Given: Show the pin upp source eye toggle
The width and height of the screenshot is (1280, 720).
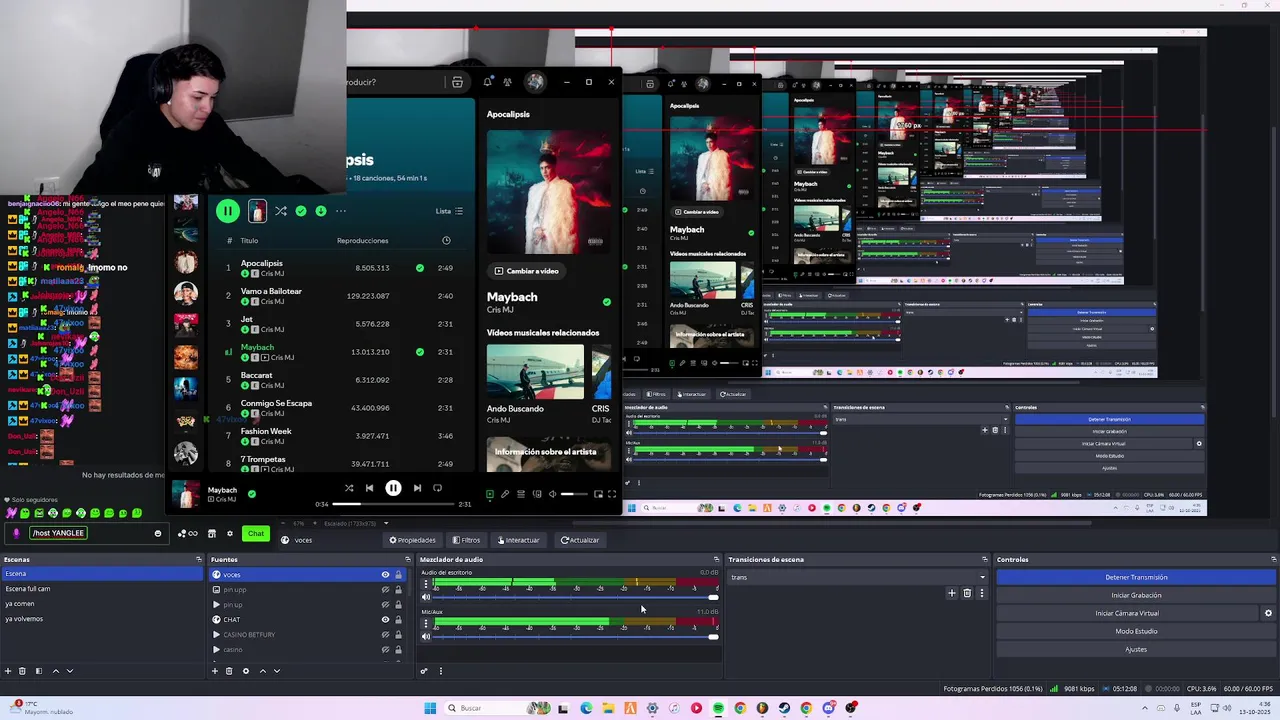Looking at the screenshot, I should point(385,590).
